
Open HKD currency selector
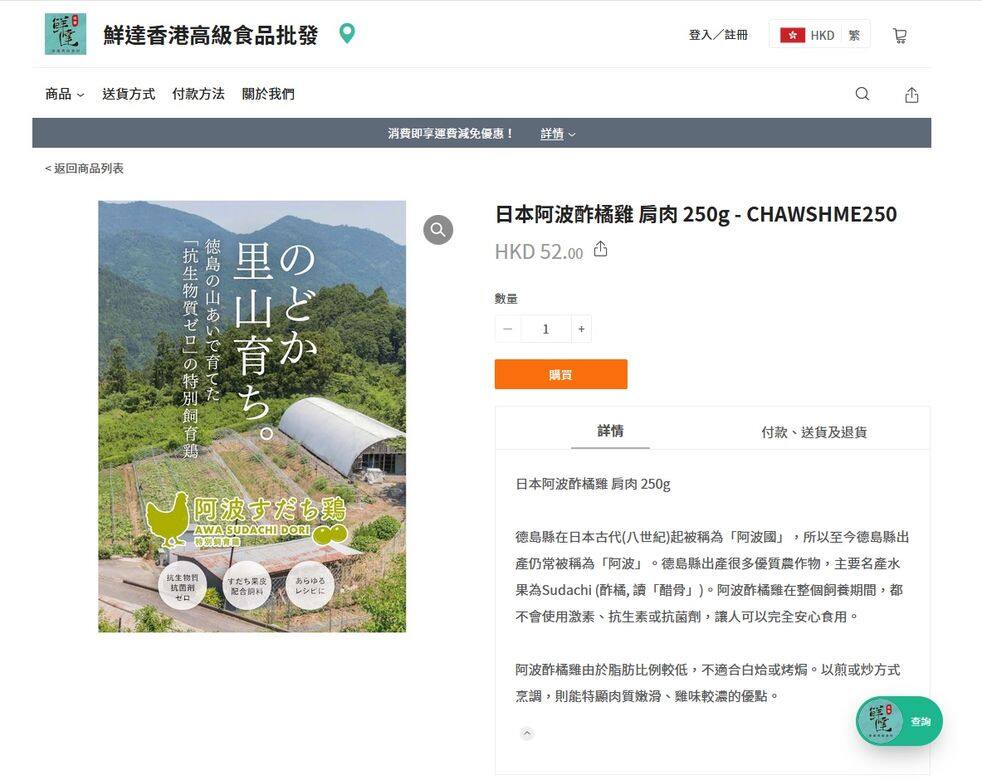coord(822,35)
